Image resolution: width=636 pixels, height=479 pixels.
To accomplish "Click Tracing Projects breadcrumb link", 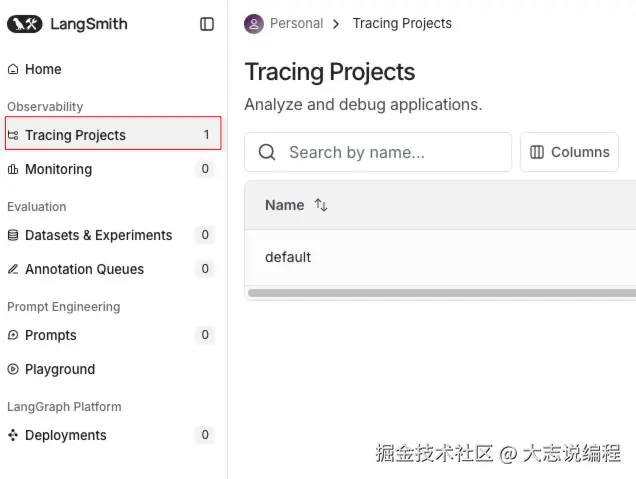I will [402, 24].
